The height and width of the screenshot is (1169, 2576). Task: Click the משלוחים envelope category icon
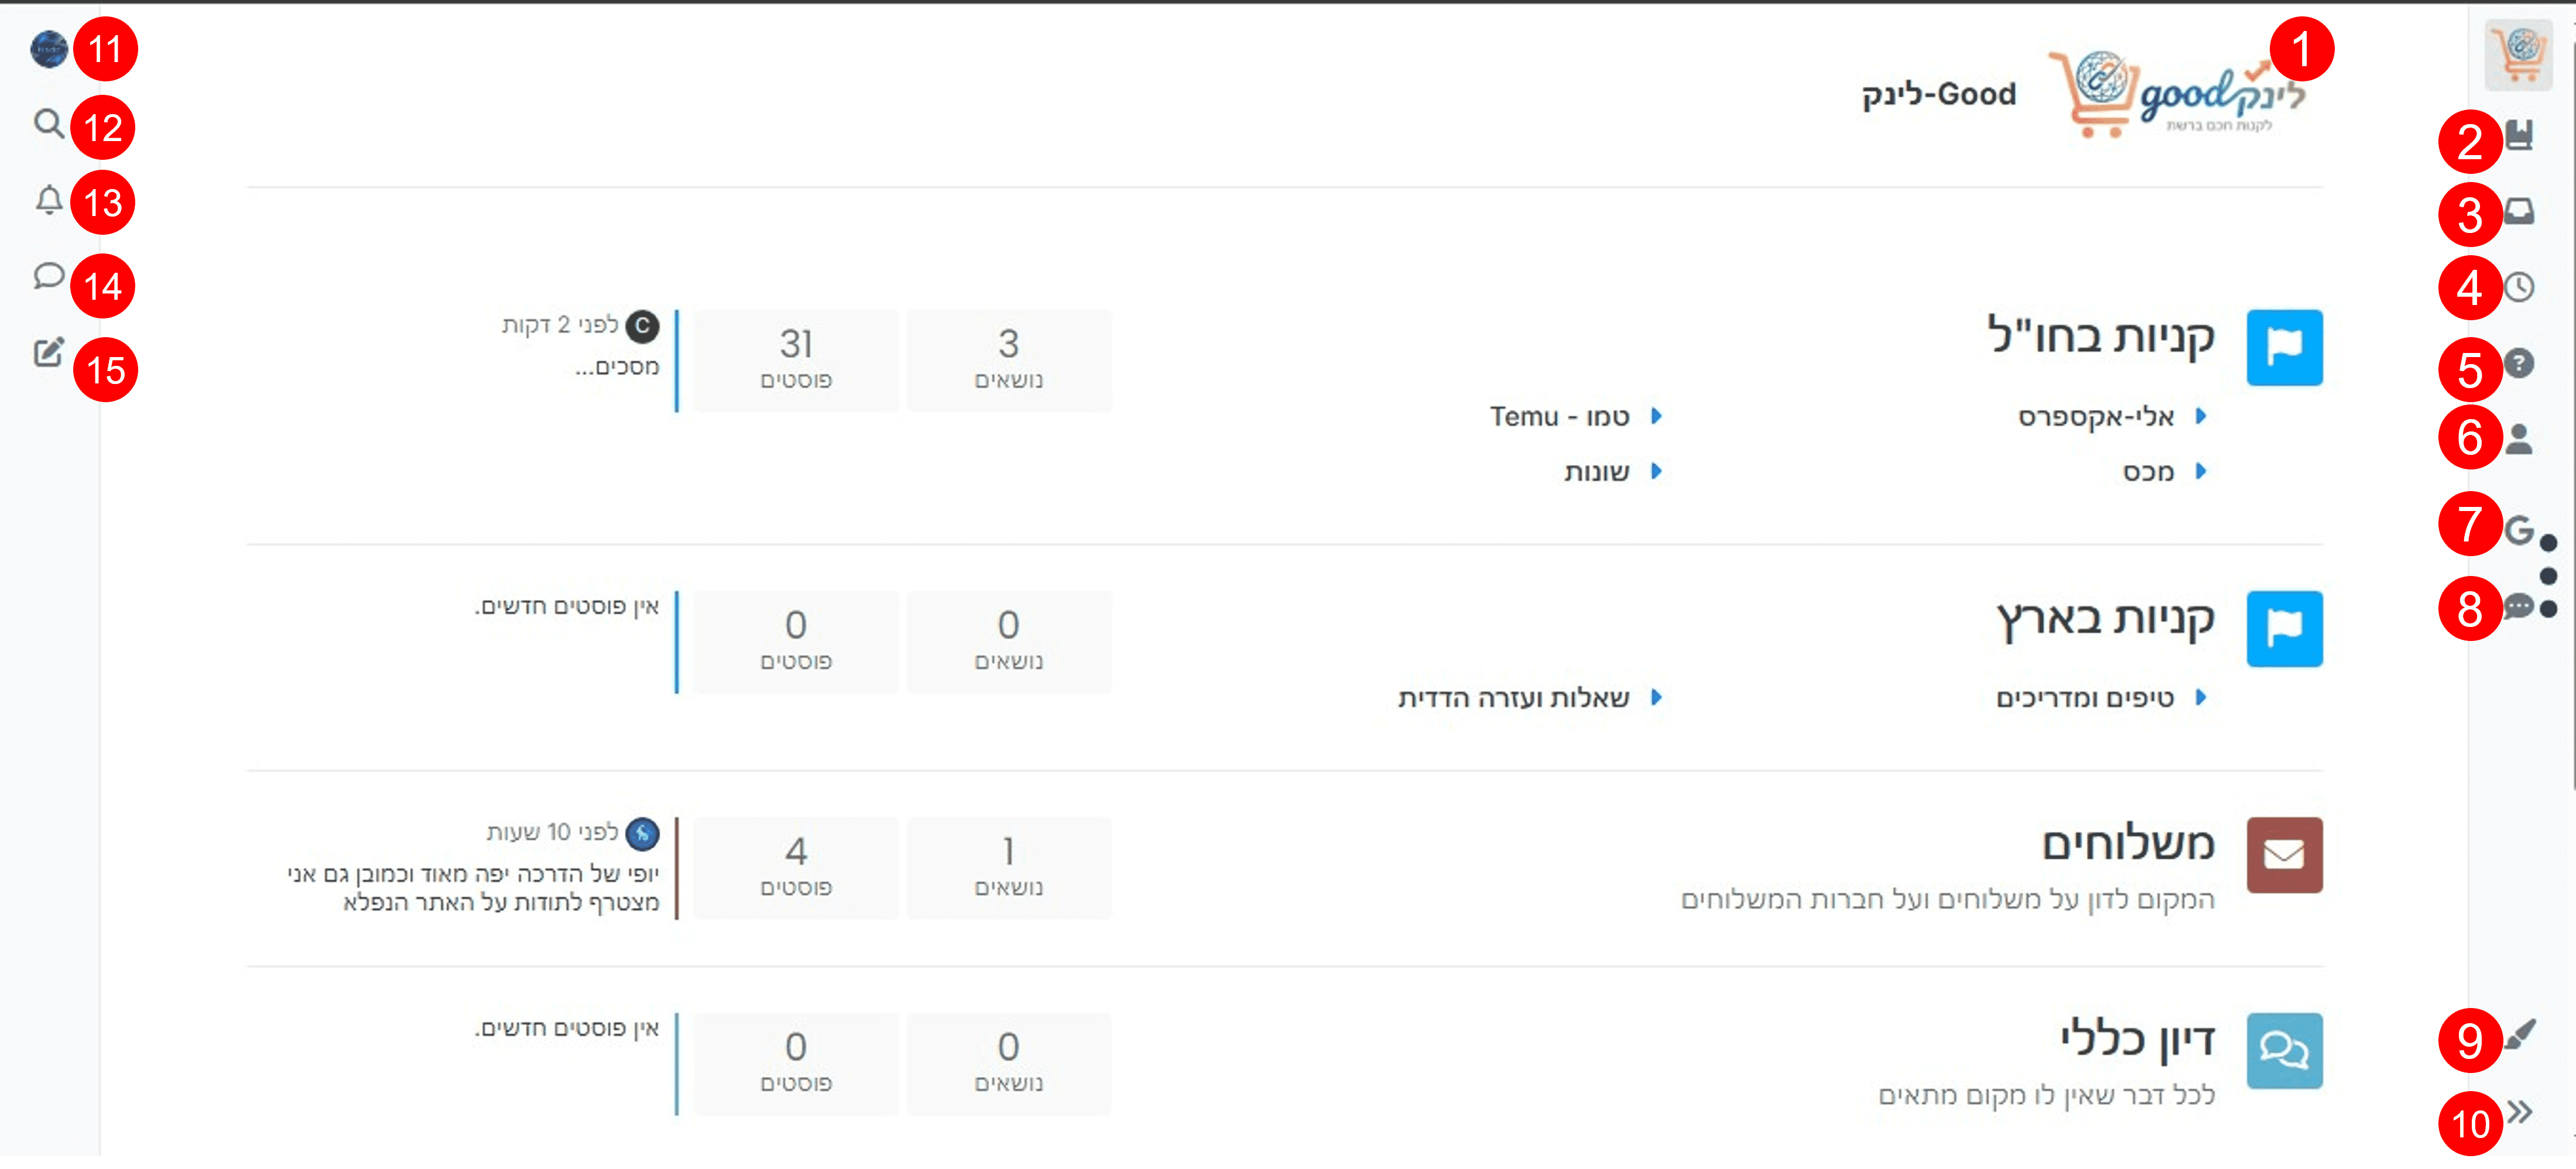pos(2284,855)
